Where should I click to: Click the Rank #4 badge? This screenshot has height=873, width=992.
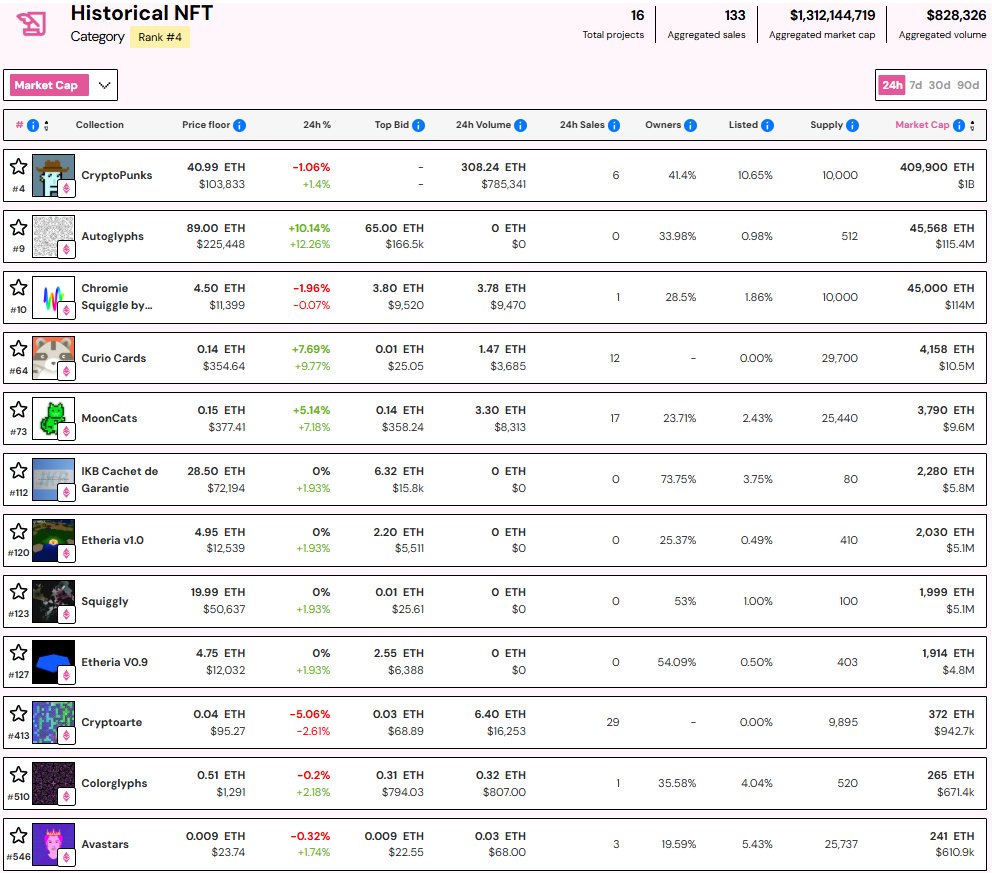[160, 37]
